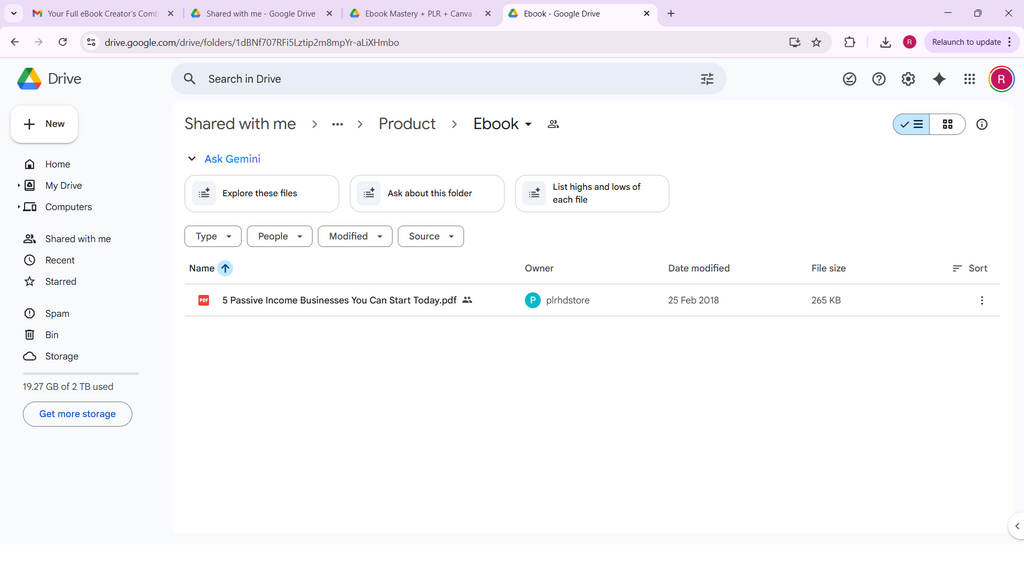Screen dimensions: 1024x576
Task: Open Gemini using the sparkle icon
Action: [939, 78]
